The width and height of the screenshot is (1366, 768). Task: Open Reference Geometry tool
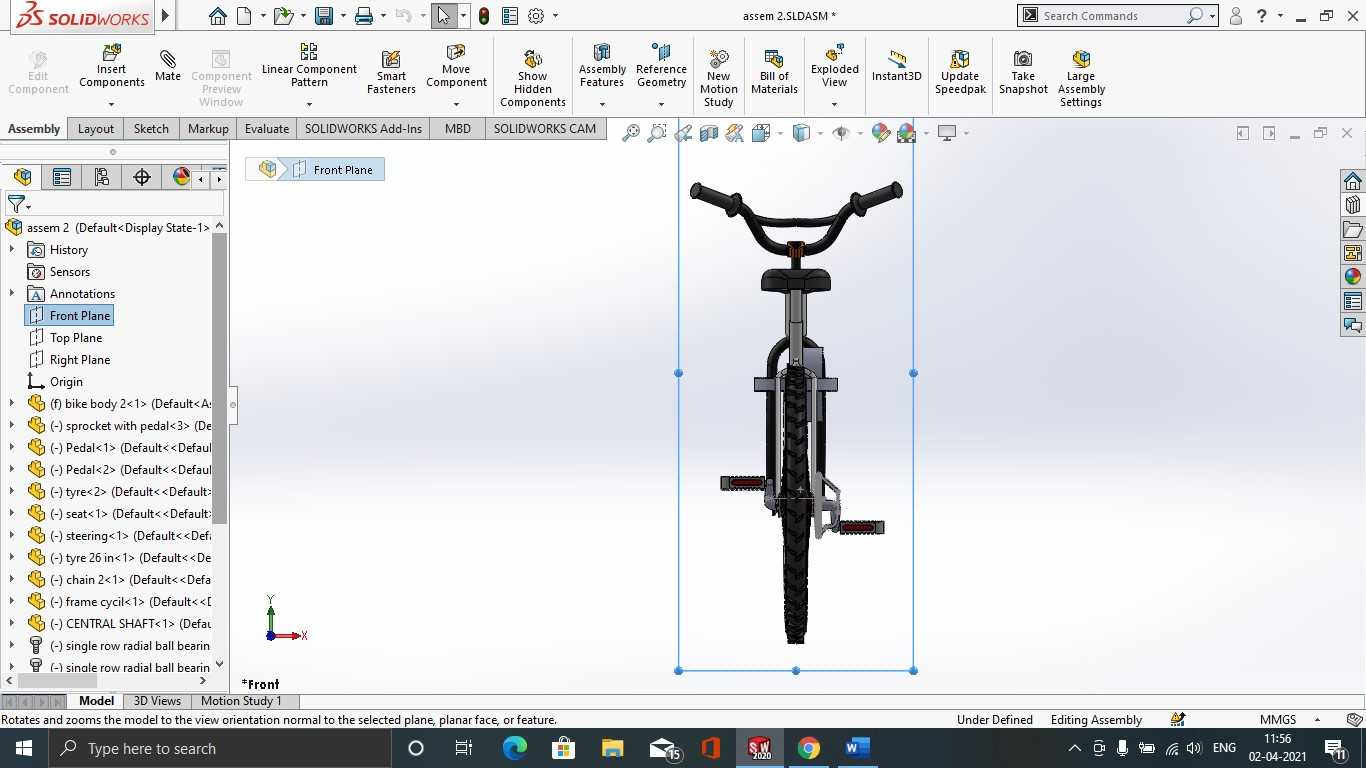[x=661, y=66]
